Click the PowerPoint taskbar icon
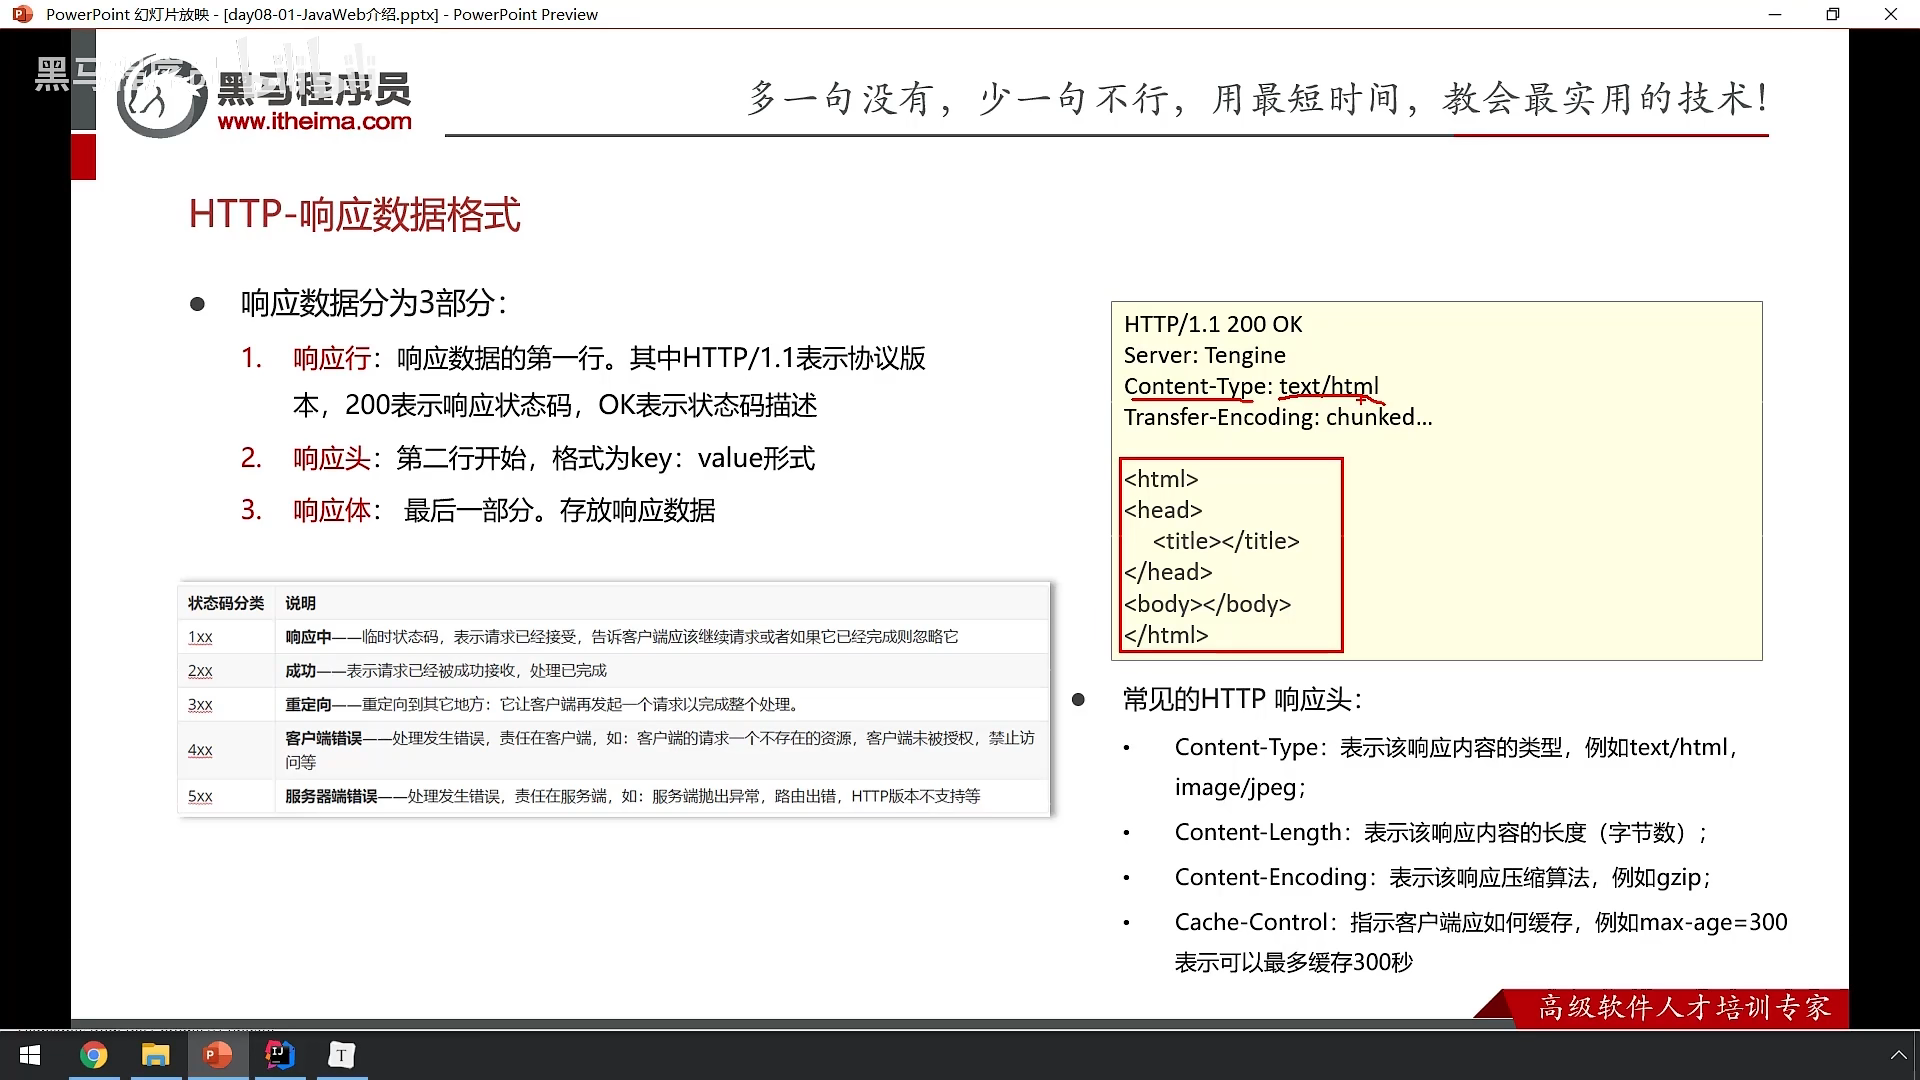This screenshot has height=1080, width=1920. (x=217, y=1055)
